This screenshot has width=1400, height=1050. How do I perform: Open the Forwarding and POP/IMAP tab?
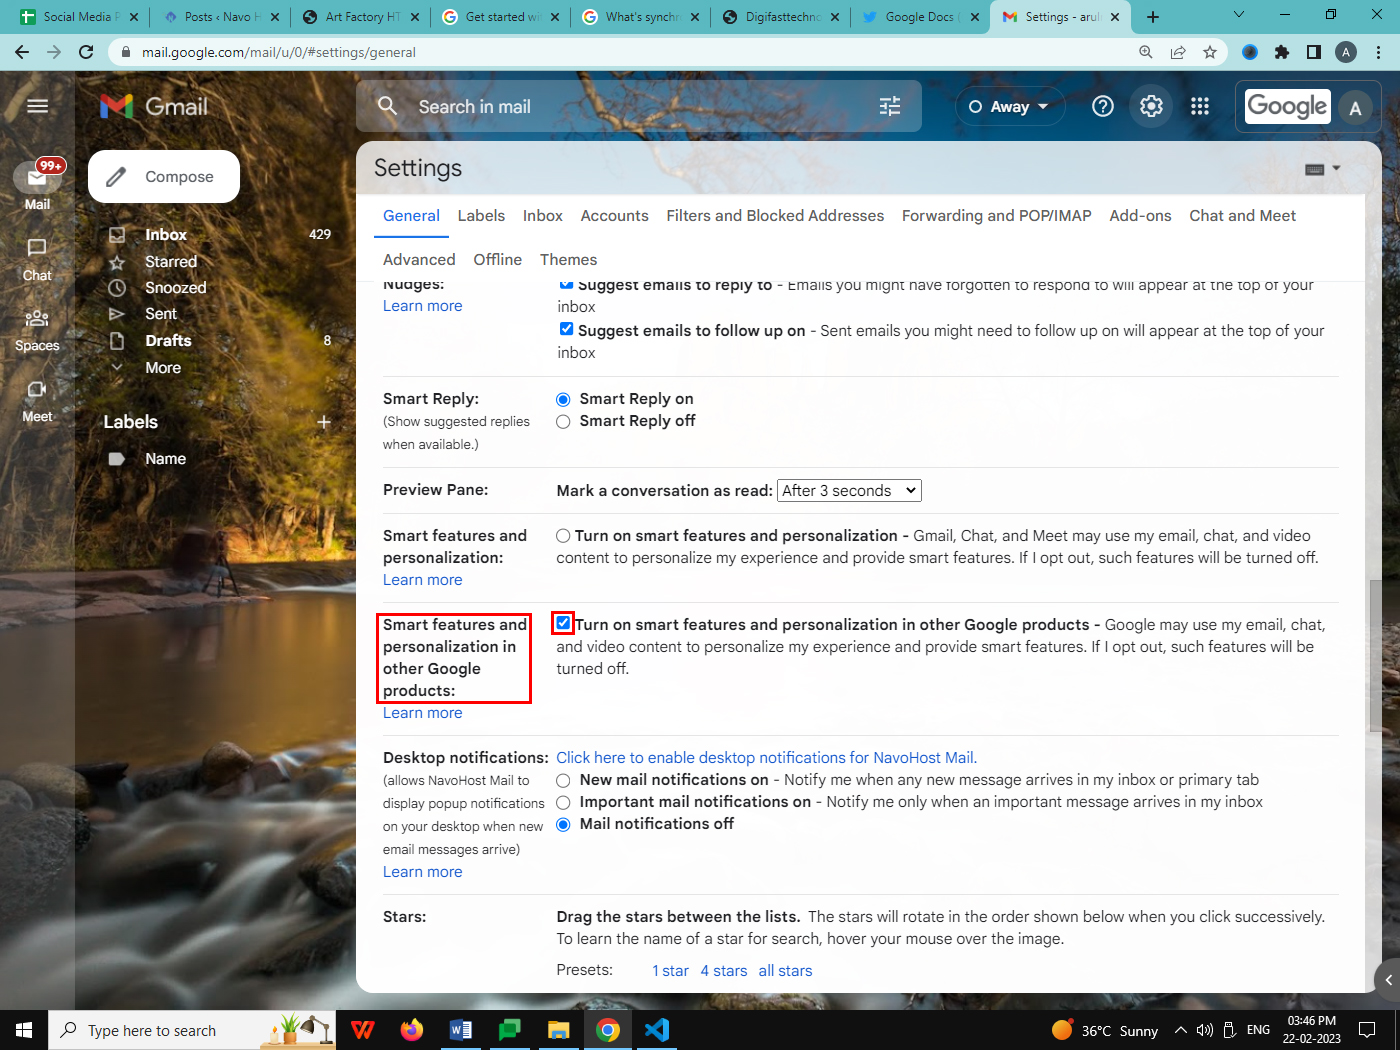pyautogui.click(x=995, y=215)
